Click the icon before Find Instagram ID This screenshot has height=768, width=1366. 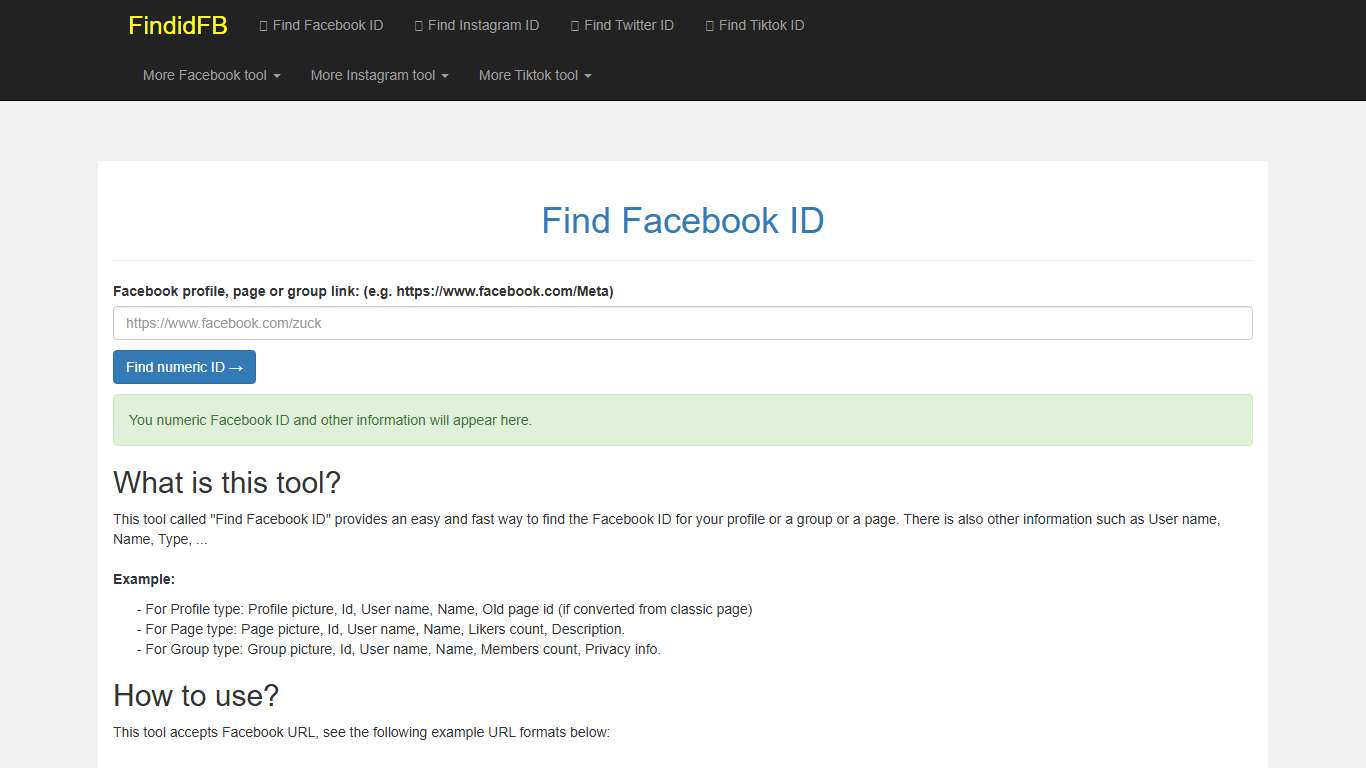tap(419, 26)
